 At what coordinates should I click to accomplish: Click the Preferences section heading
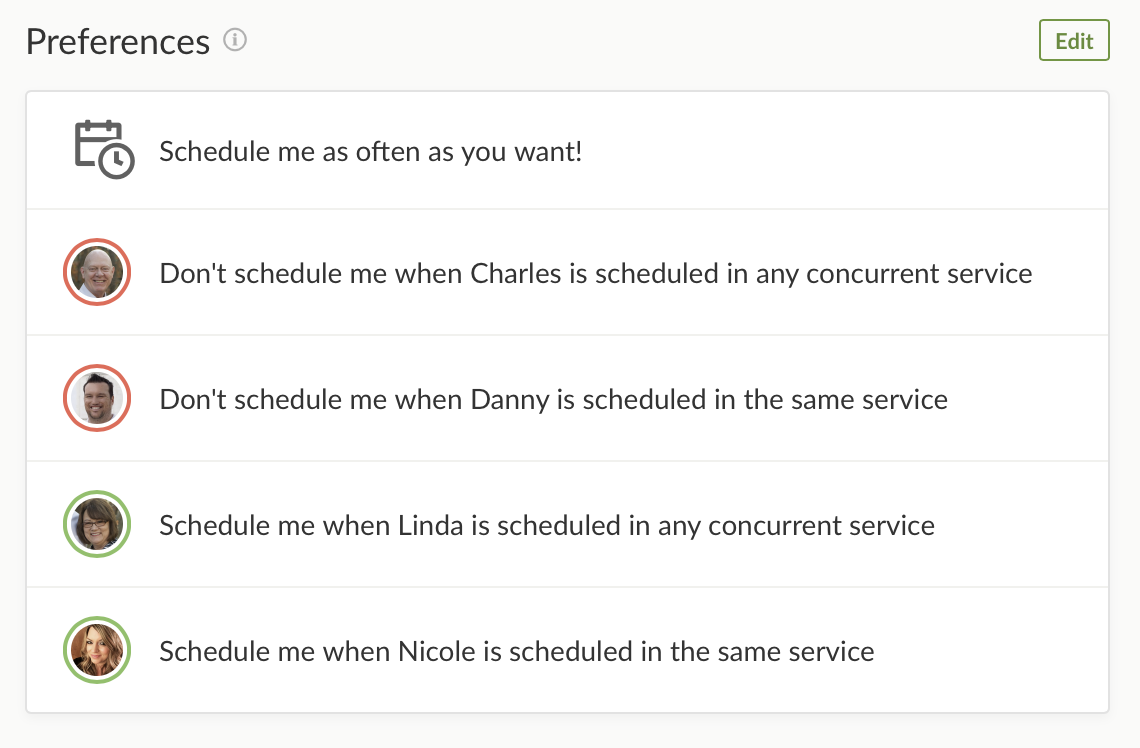click(x=118, y=42)
